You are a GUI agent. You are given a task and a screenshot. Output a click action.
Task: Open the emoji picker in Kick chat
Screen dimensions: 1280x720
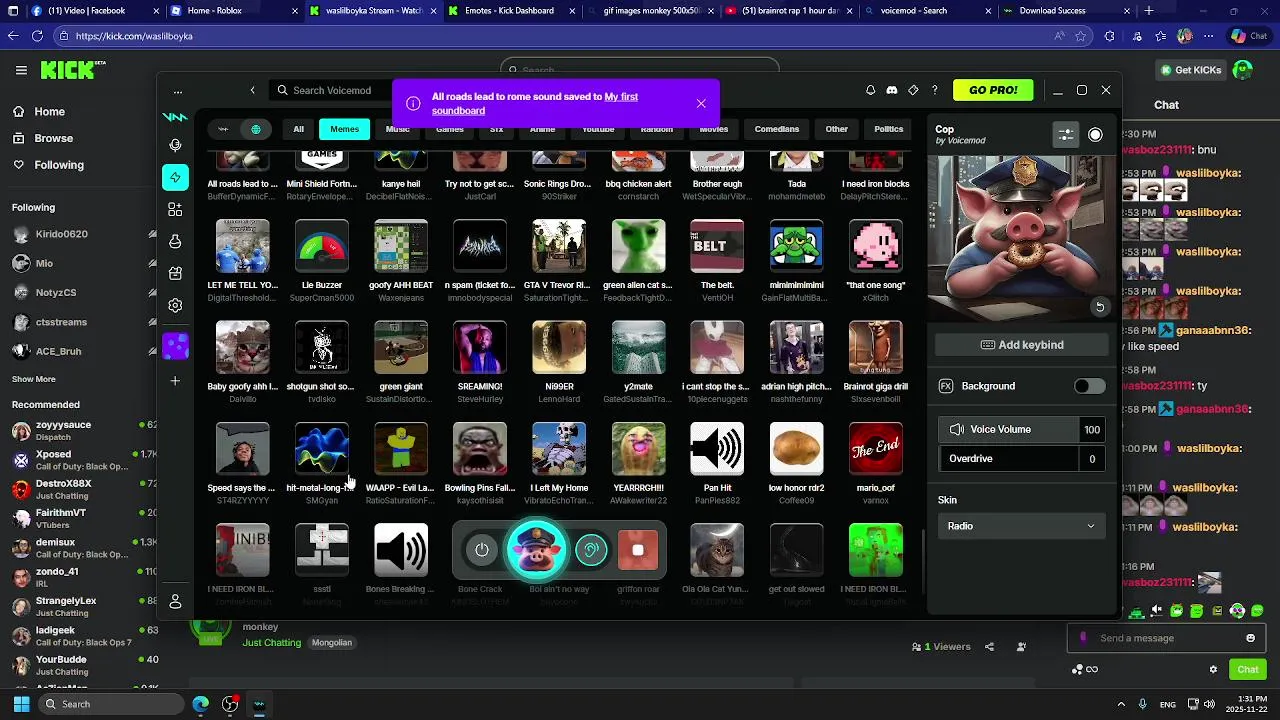tap(1250, 638)
